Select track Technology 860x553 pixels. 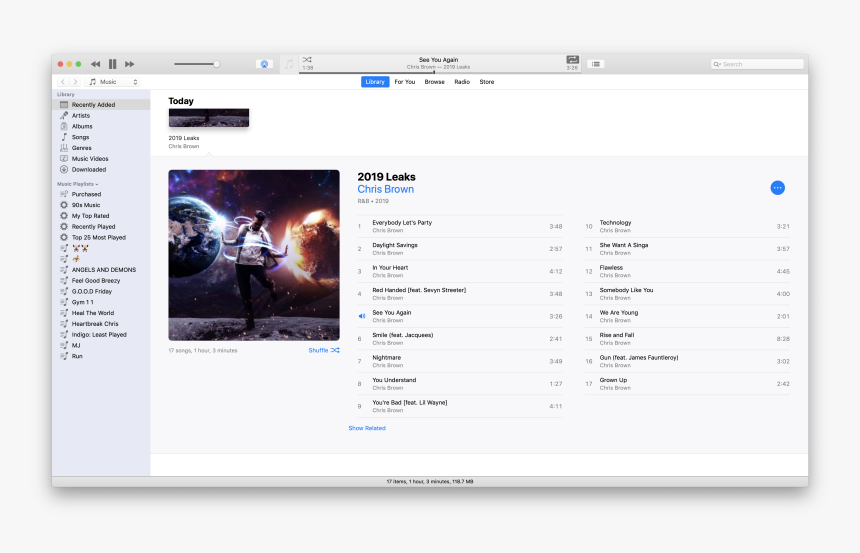point(687,226)
